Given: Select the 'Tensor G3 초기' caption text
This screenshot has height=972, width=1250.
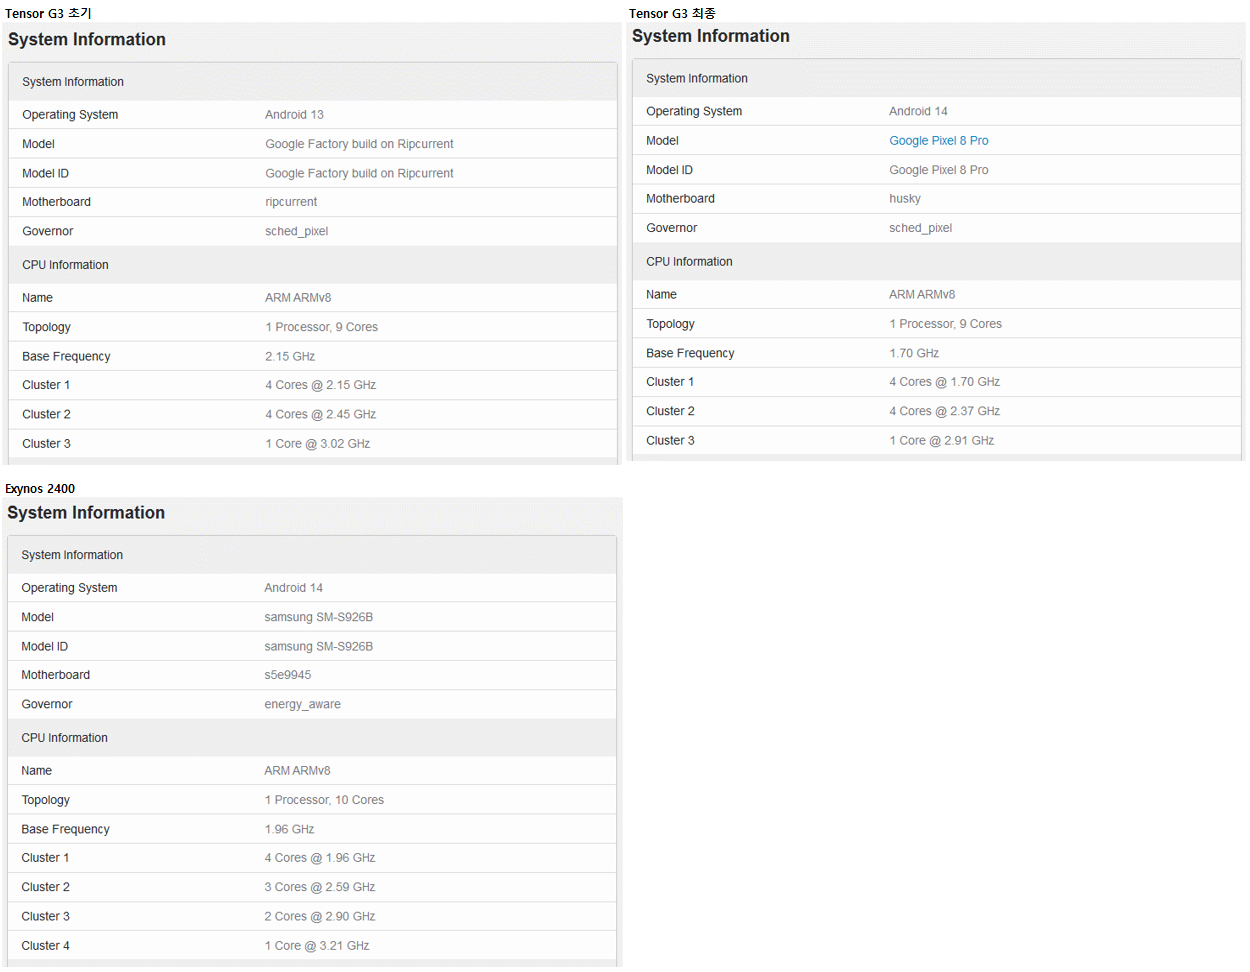Looking at the screenshot, I should click(48, 14).
